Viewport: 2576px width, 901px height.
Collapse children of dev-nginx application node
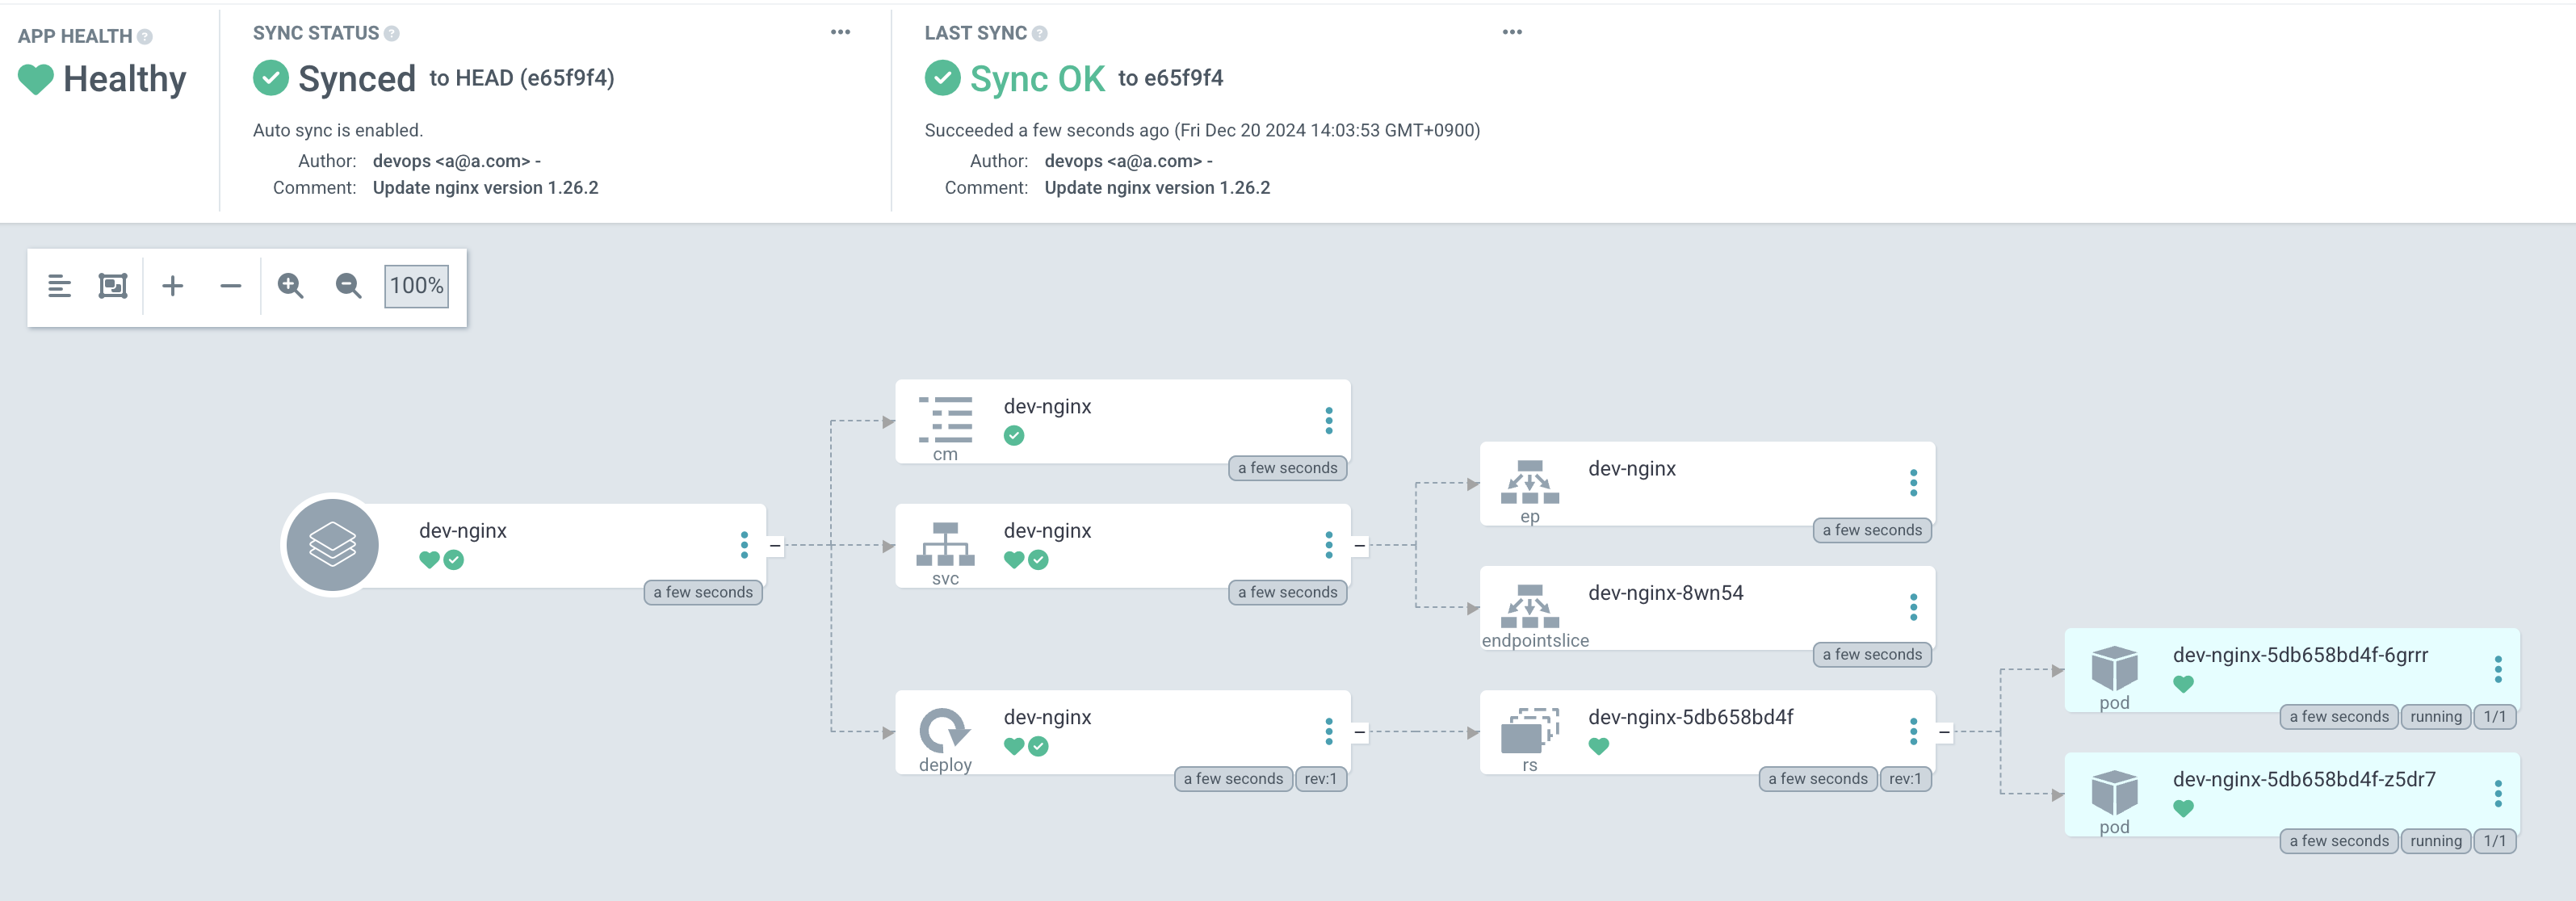[x=775, y=546]
